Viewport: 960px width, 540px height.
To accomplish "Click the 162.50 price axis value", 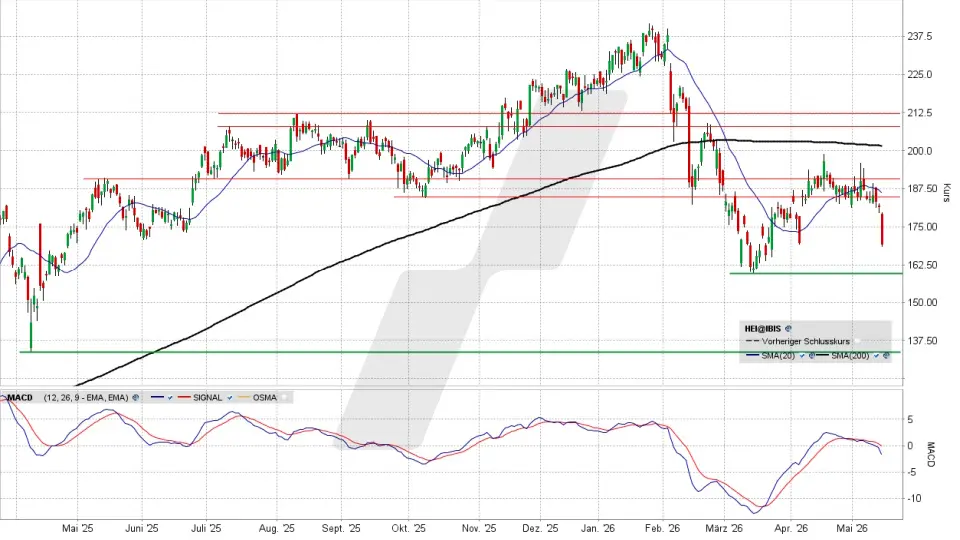I will tap(922, 265).
